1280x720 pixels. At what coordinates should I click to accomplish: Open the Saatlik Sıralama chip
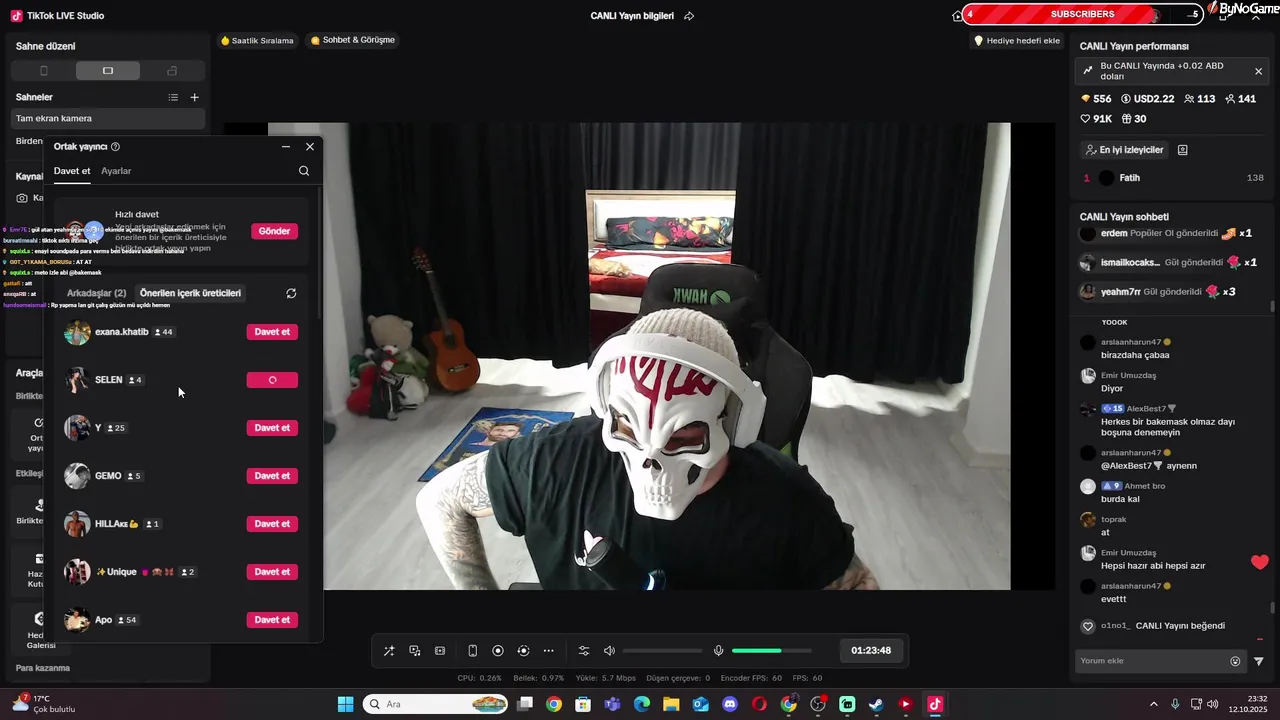pos(257,41)
